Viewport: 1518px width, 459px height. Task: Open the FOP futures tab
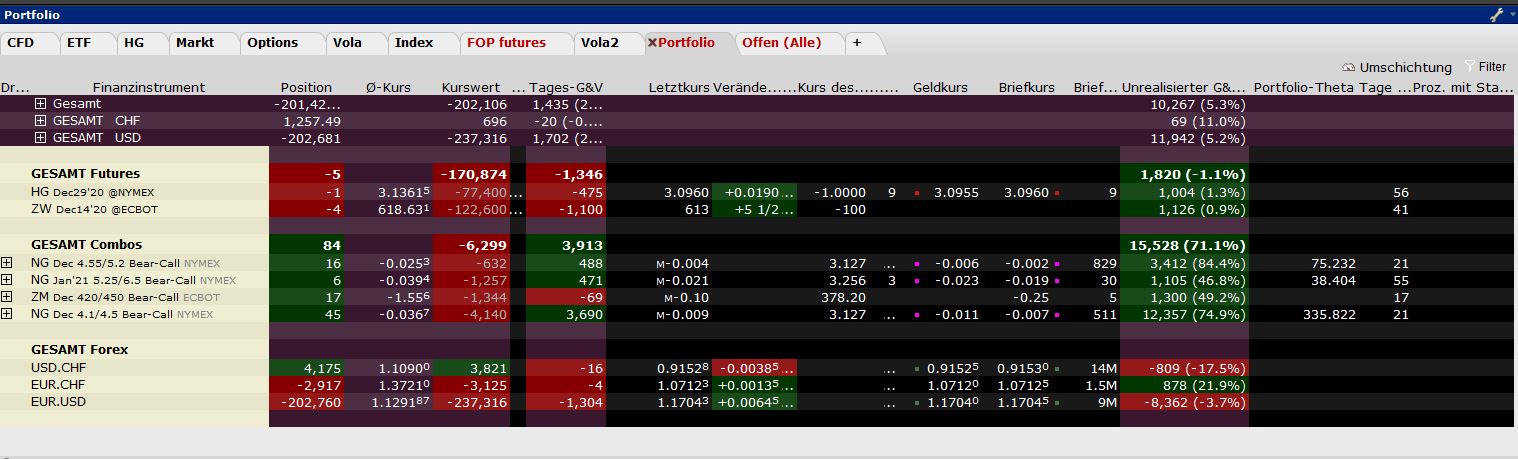507,43
